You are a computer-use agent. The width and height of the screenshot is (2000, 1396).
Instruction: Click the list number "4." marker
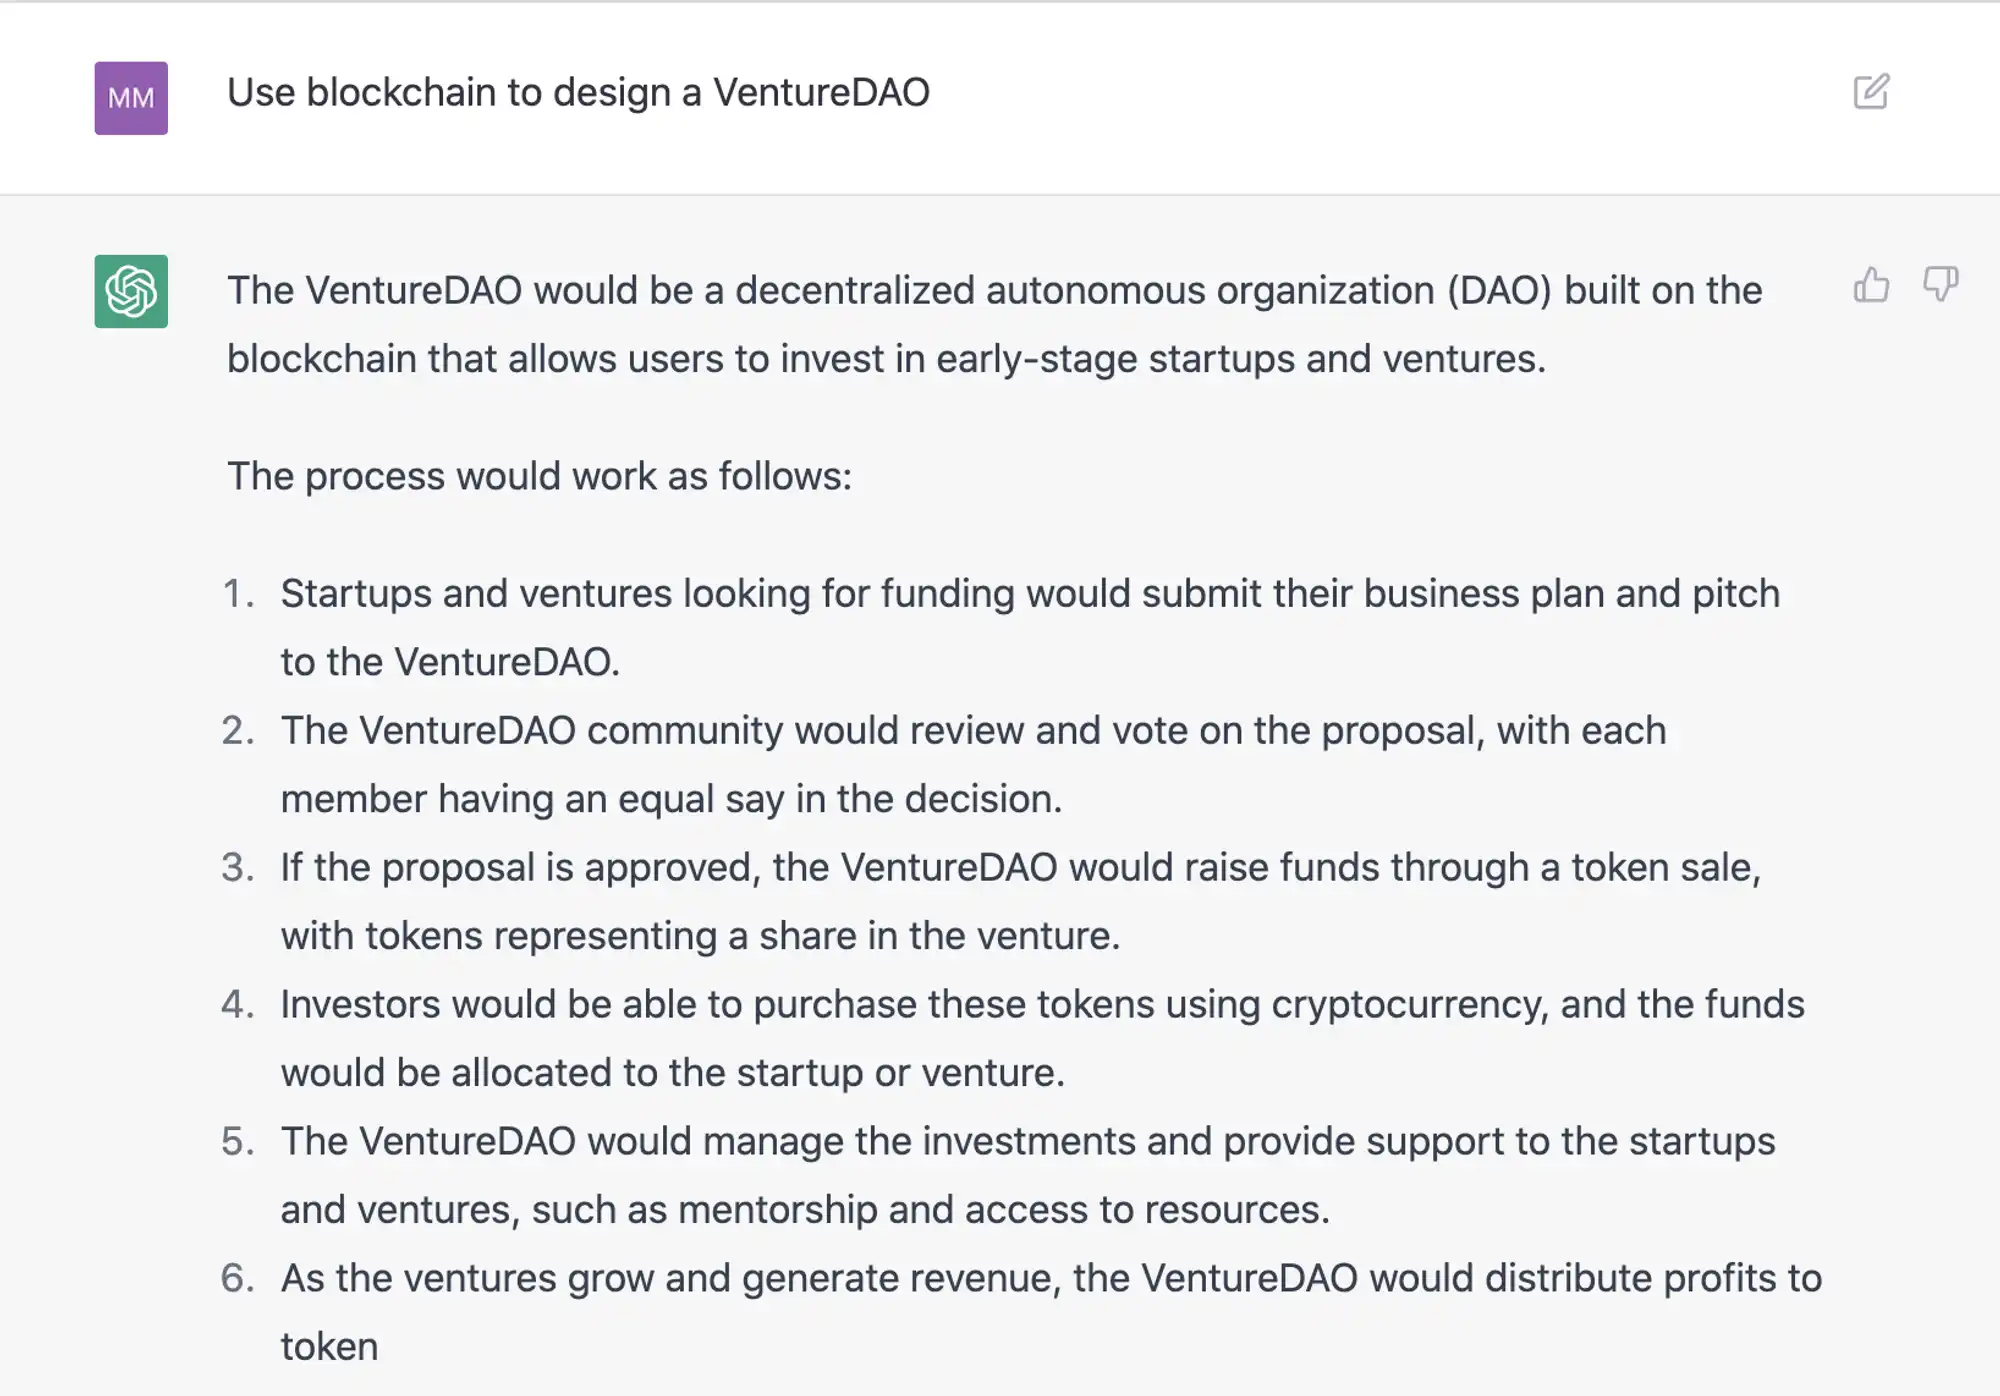tap(238, 1005)
